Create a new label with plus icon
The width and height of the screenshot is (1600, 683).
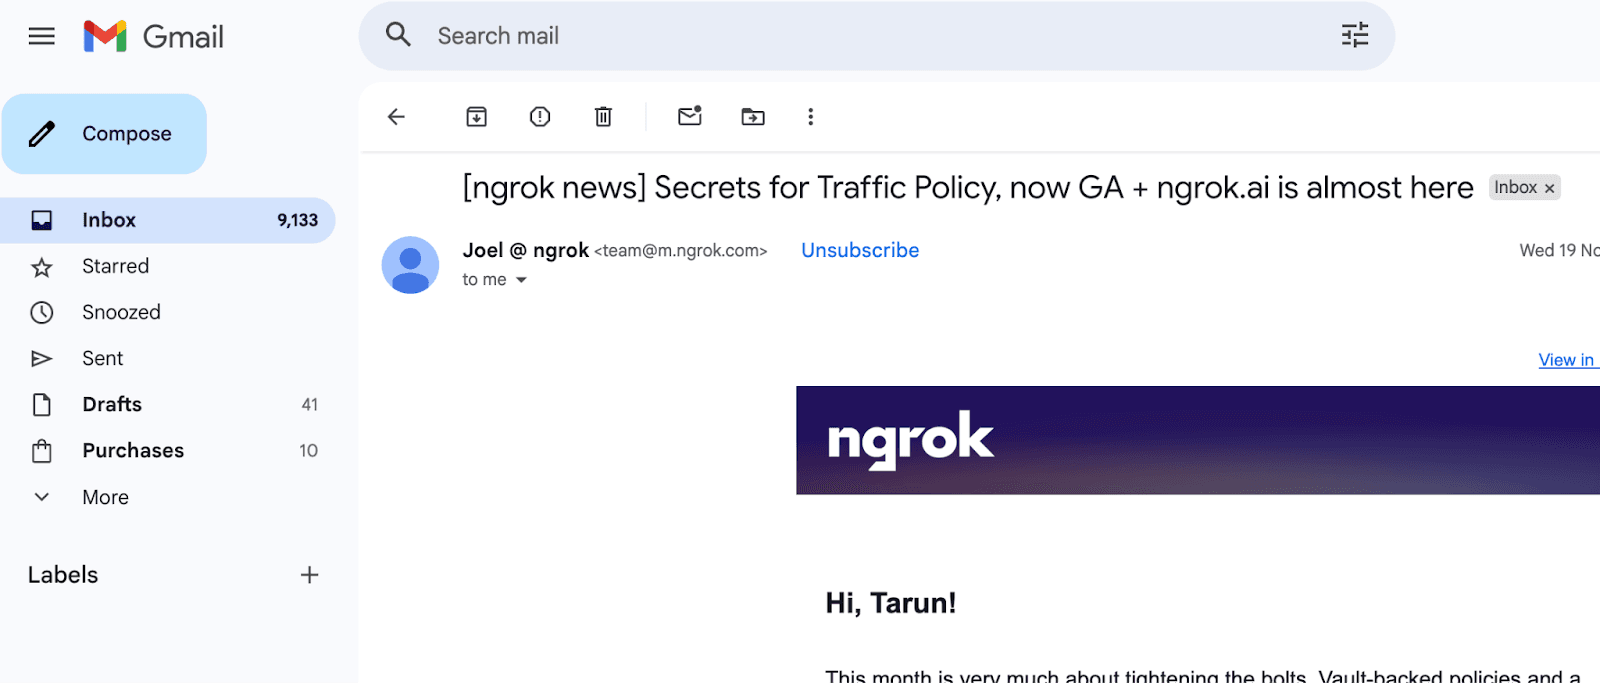click(x=310, y=575)
